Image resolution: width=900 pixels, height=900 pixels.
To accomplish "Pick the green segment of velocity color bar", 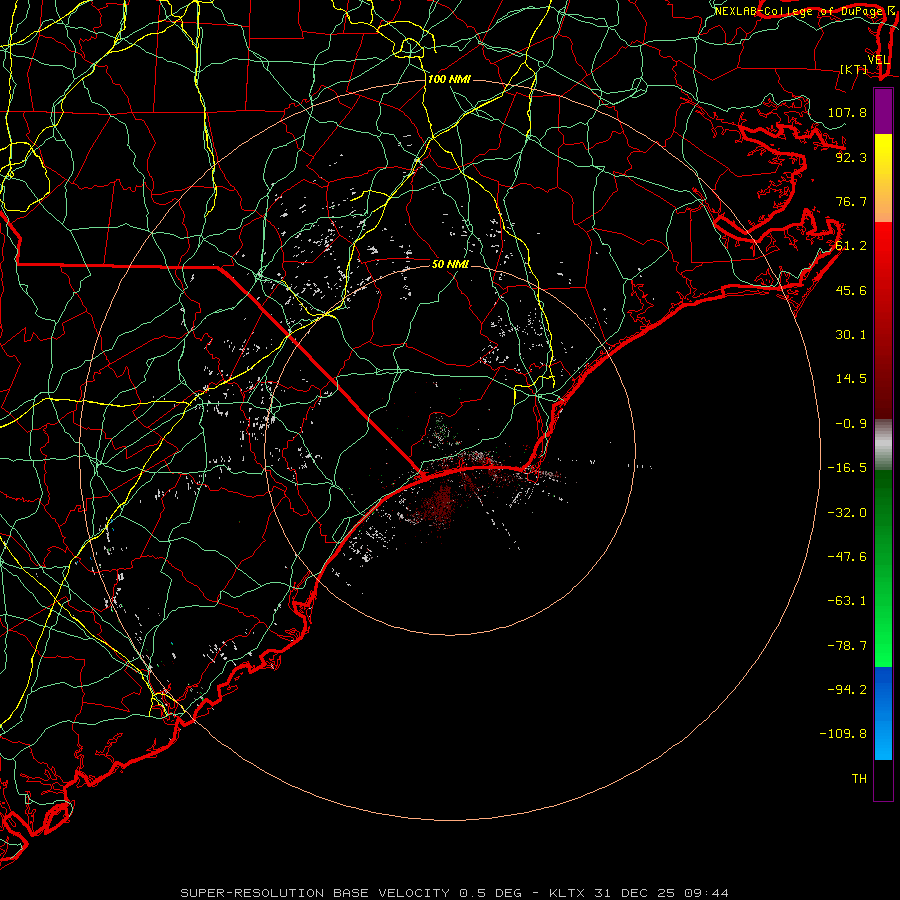I will (883, 568).
